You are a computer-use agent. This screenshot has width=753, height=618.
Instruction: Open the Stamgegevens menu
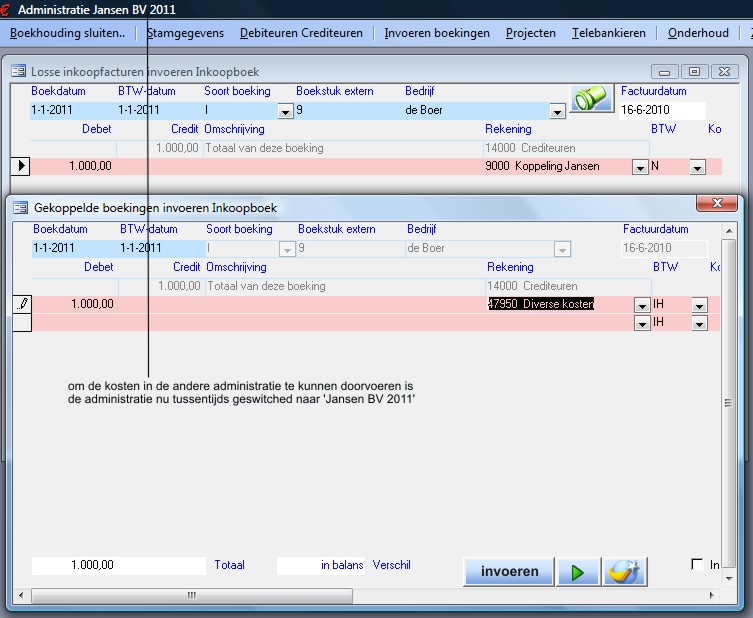click(x=185, y=33)
